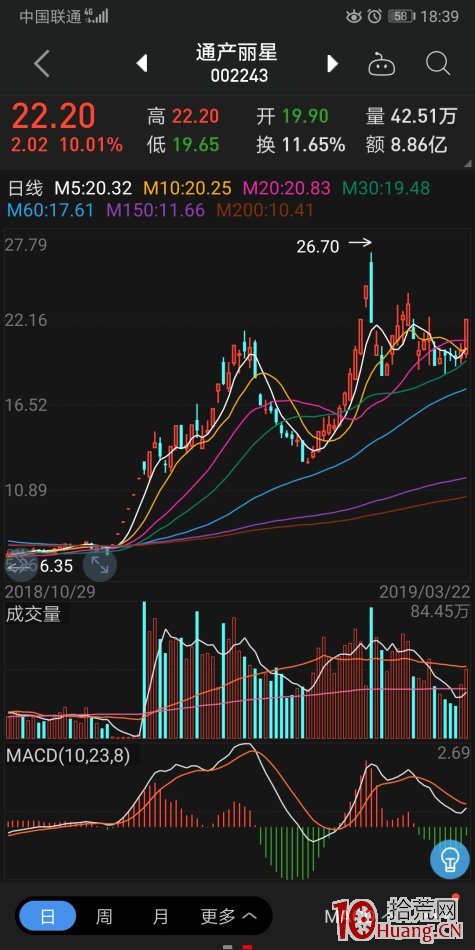Image resolution: width=475 pixels, height=950 pixels.
Task: Tap the battery indicator in status bar
Action: coord(401,16)
